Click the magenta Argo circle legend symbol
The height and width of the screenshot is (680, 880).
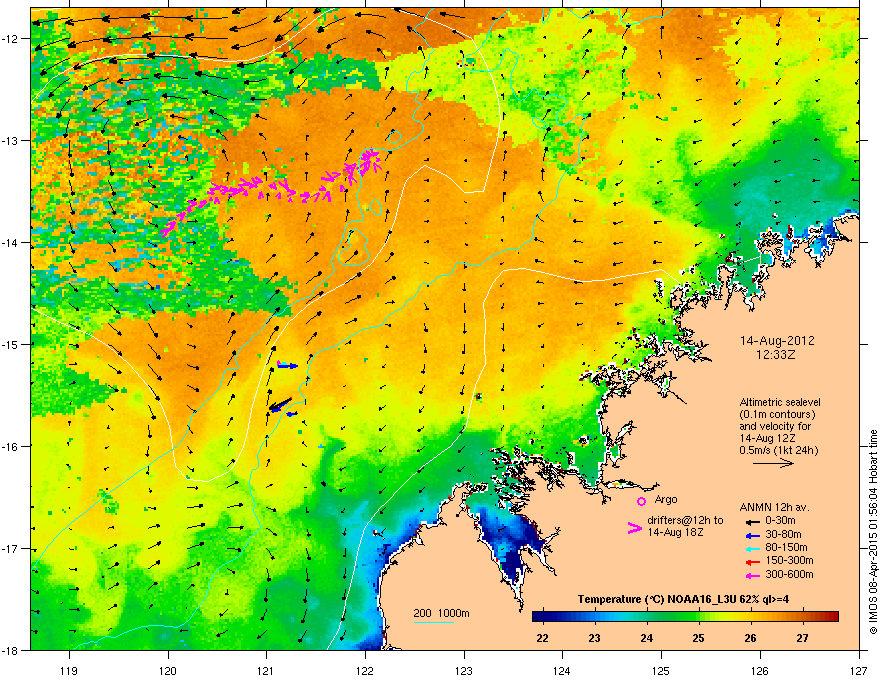click(x=641, y=501)
